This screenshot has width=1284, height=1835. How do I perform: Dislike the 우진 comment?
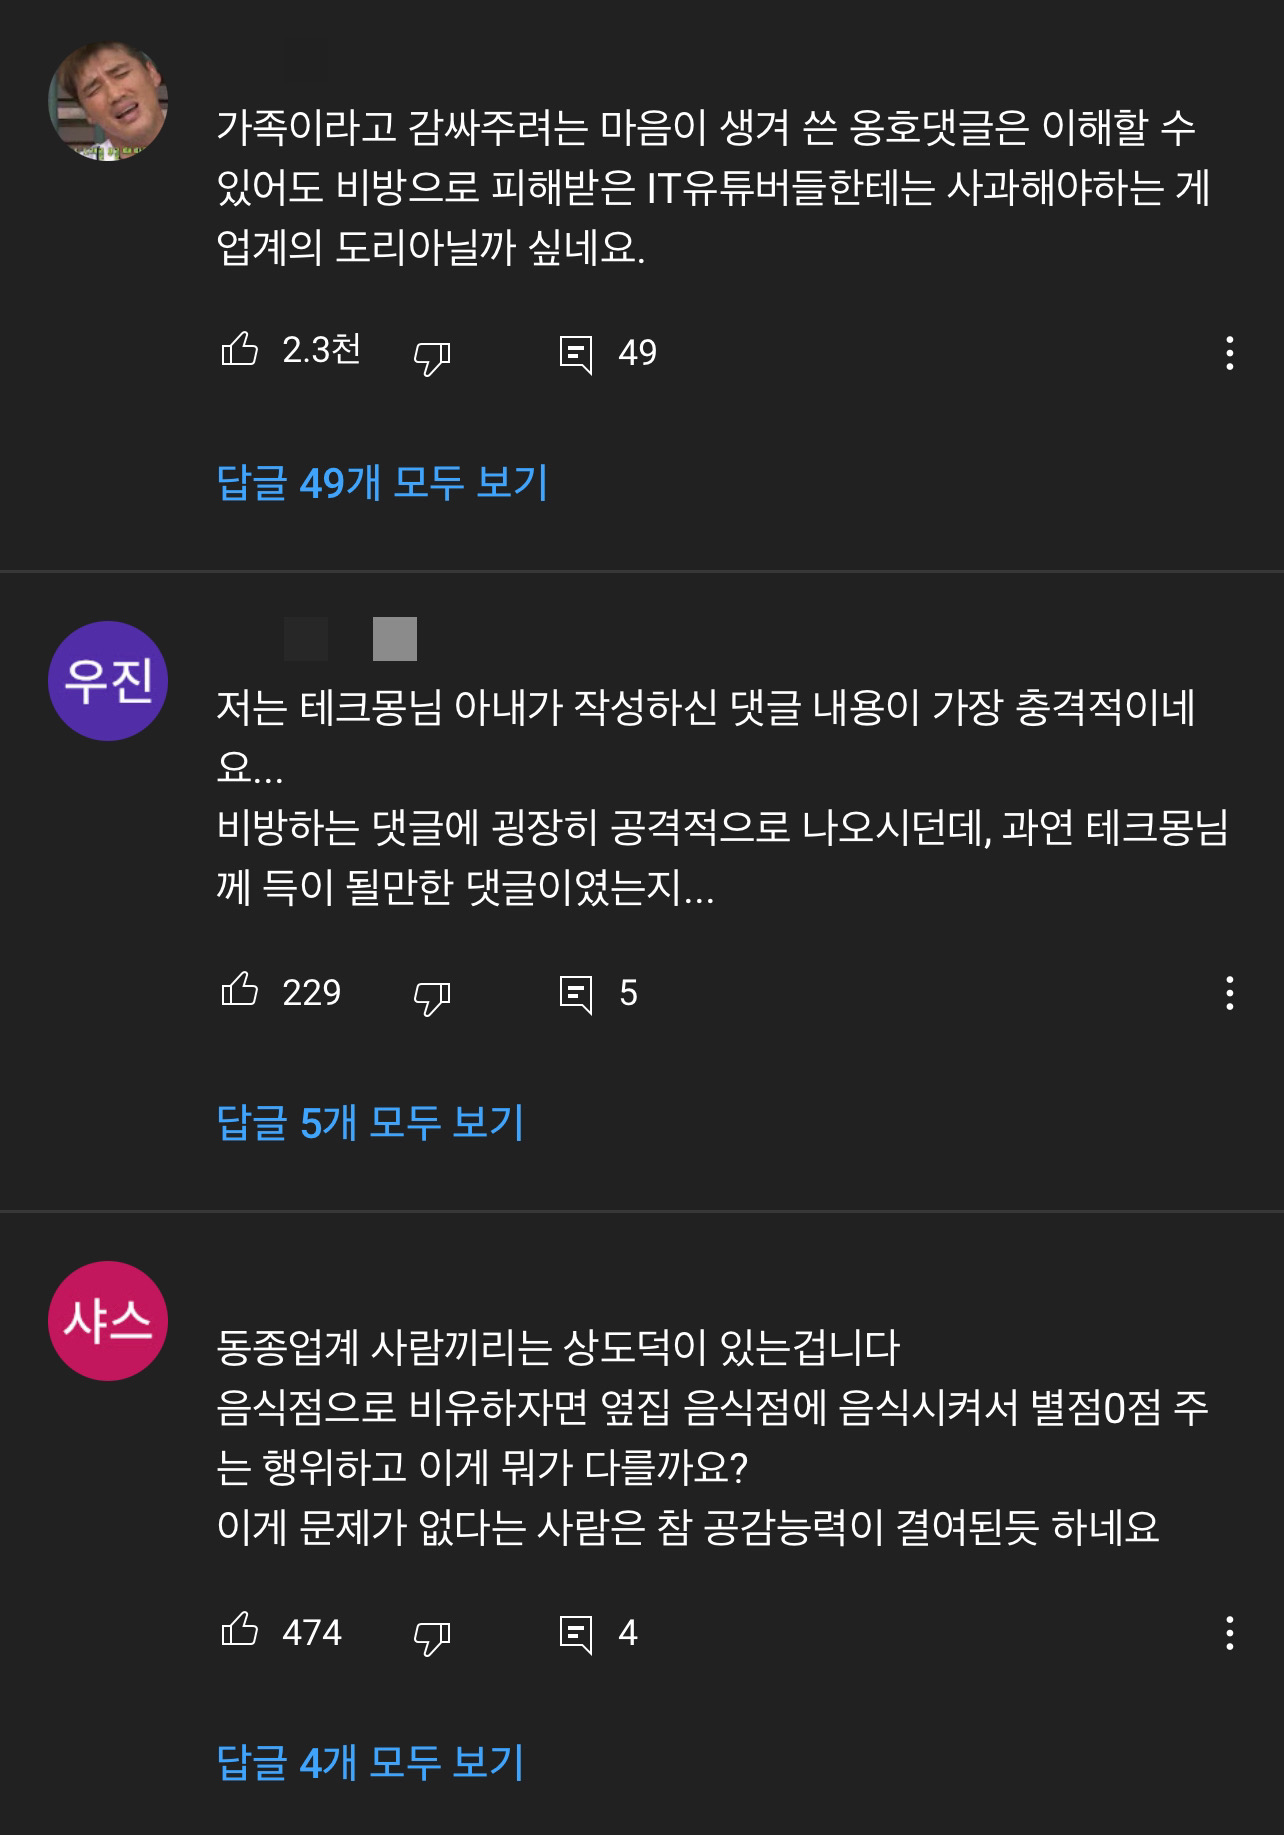coord(432,995)
